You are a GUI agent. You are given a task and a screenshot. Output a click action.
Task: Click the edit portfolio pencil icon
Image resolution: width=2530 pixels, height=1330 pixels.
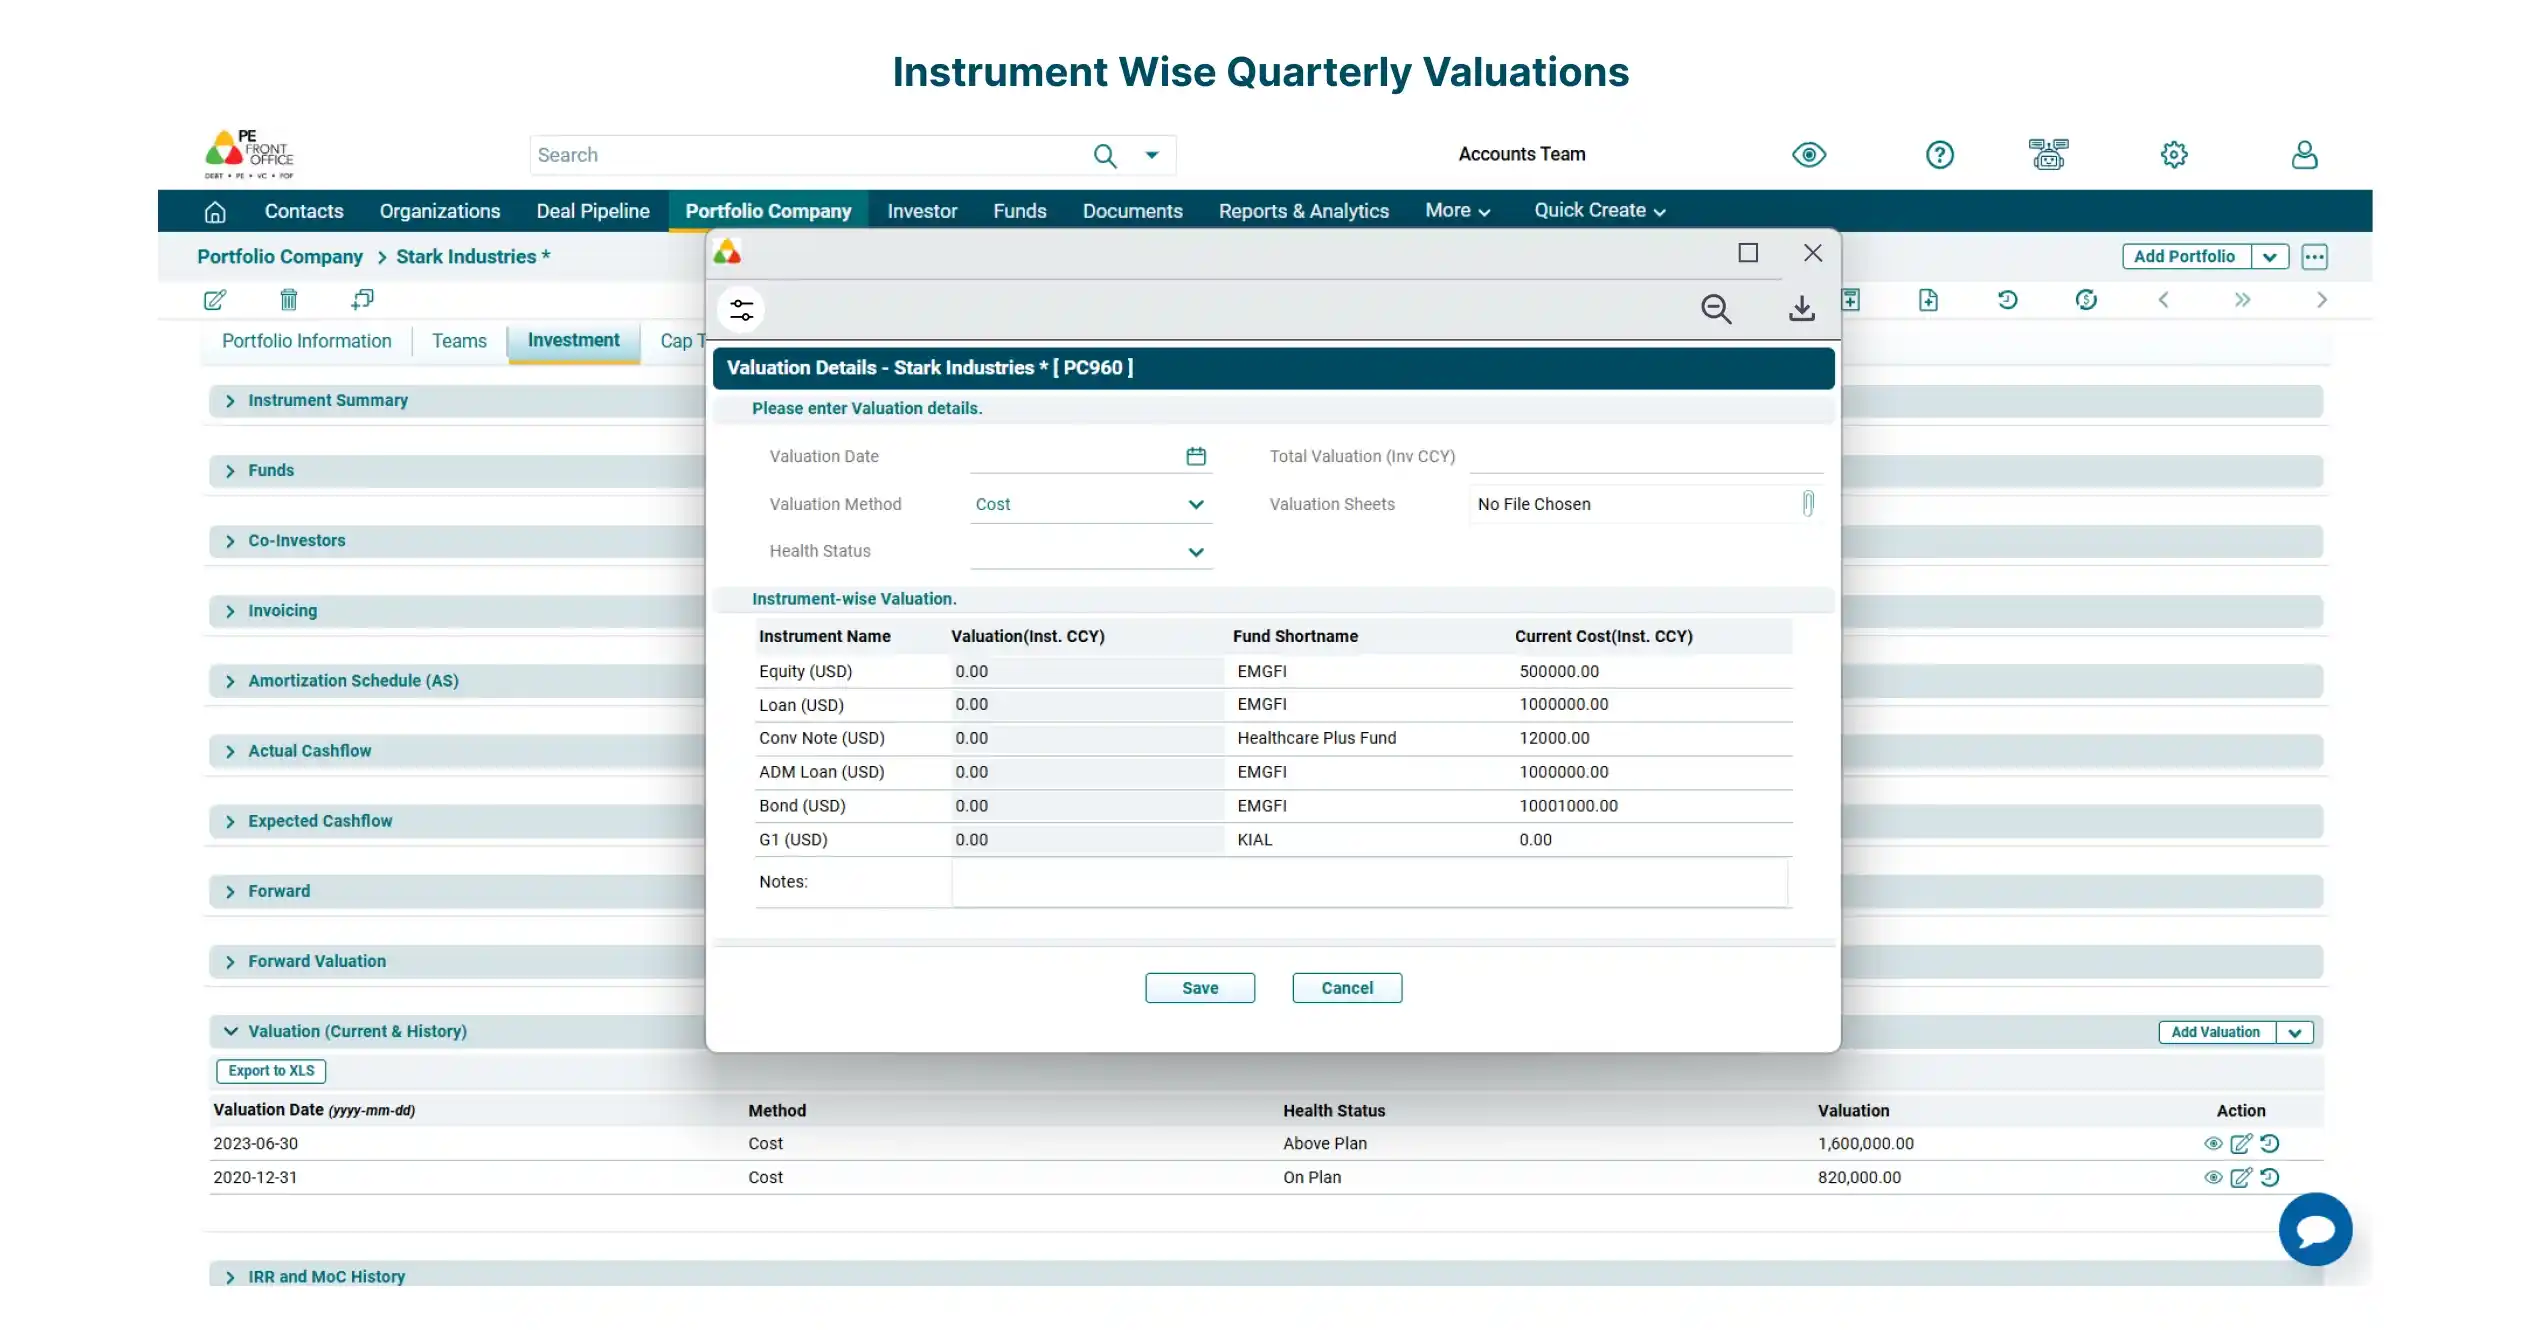(215, 299)
